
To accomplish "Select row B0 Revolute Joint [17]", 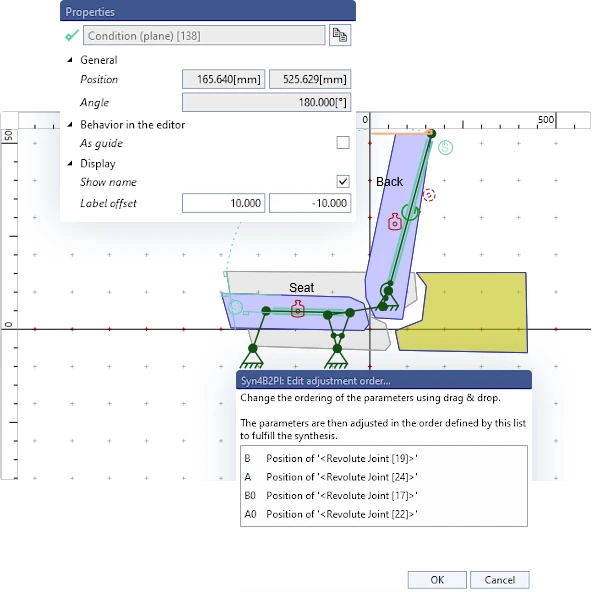I will (384, 495).
